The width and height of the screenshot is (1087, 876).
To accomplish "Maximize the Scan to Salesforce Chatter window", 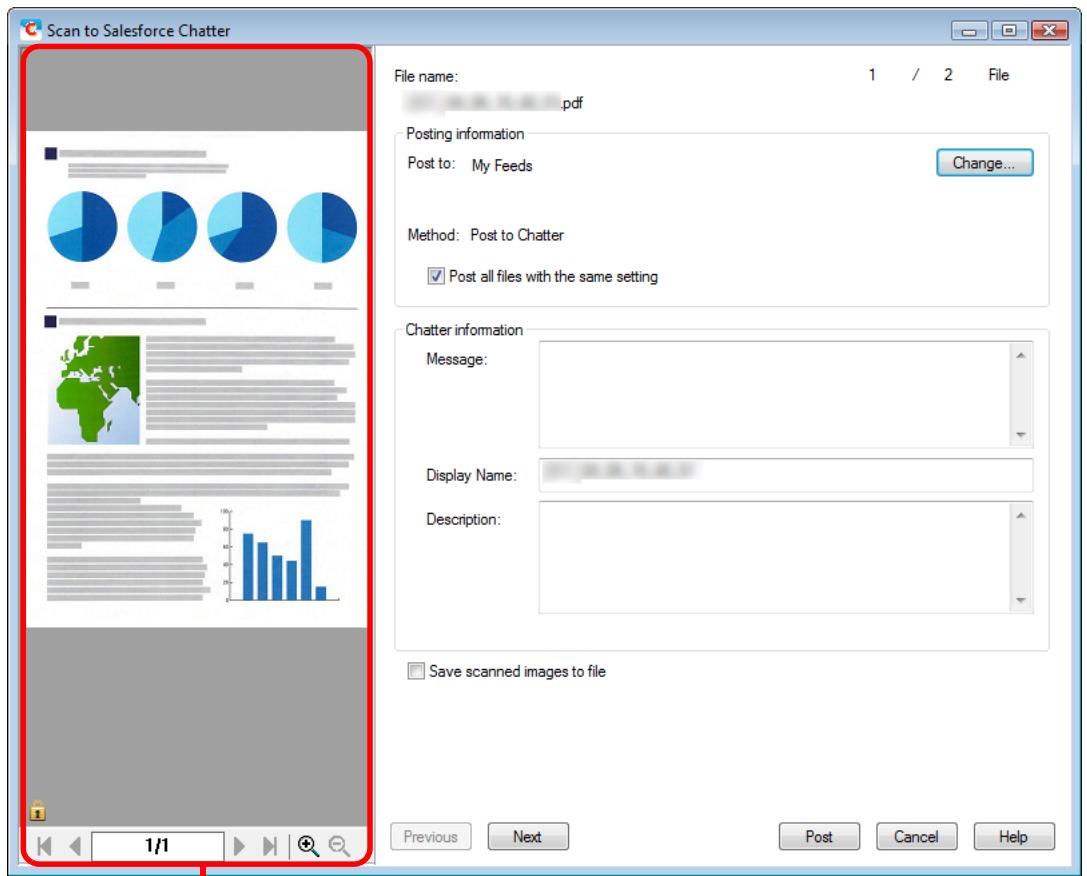I will pyautogui.click(x=1009, y=30).
